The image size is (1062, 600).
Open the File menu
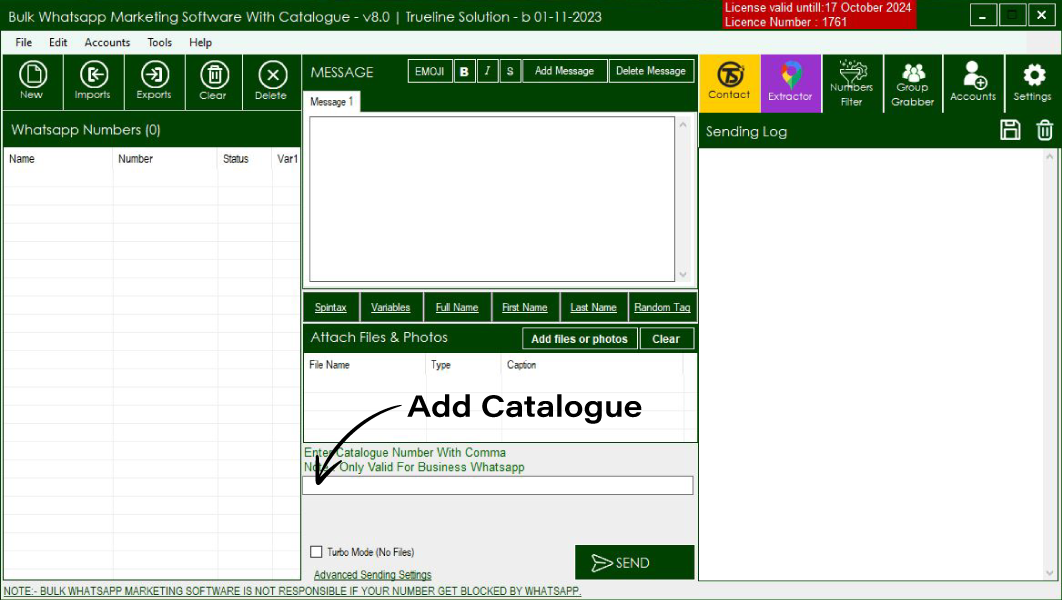click(24, 42)
